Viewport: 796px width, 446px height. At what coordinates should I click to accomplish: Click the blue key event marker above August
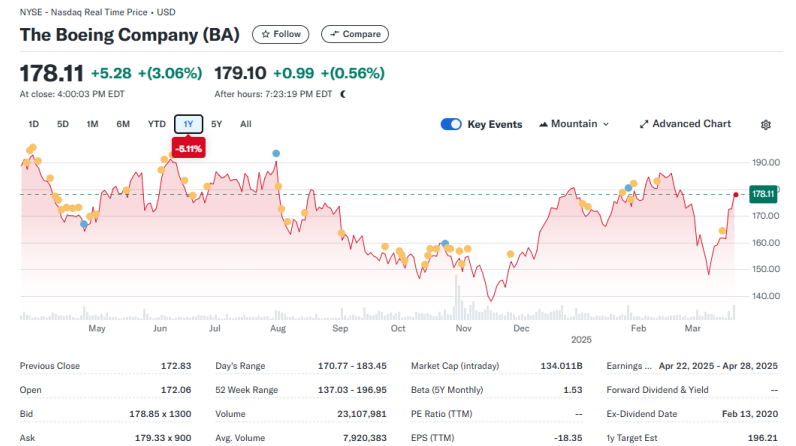click(276, 153)
